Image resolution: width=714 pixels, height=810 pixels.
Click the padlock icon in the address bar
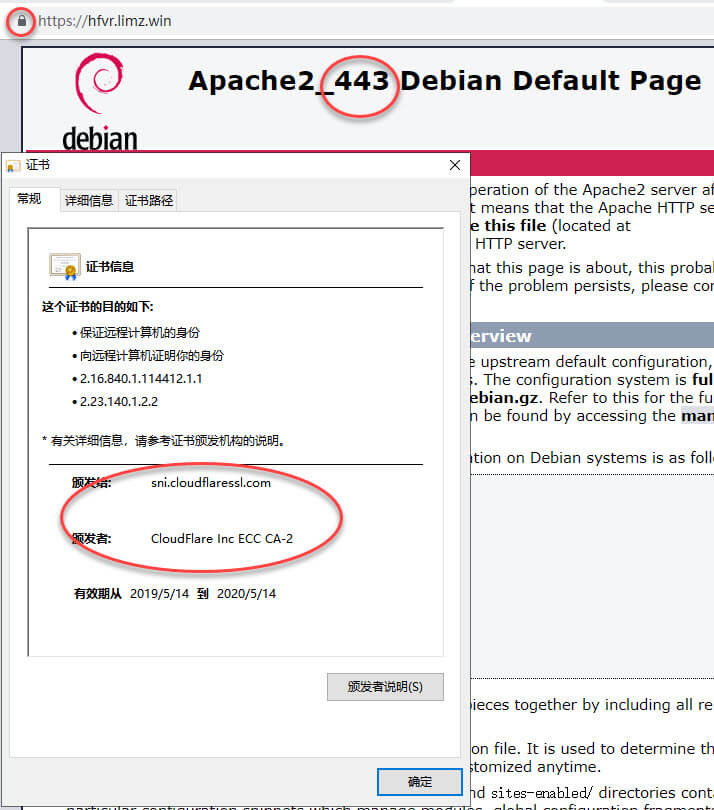coord(22,21)
